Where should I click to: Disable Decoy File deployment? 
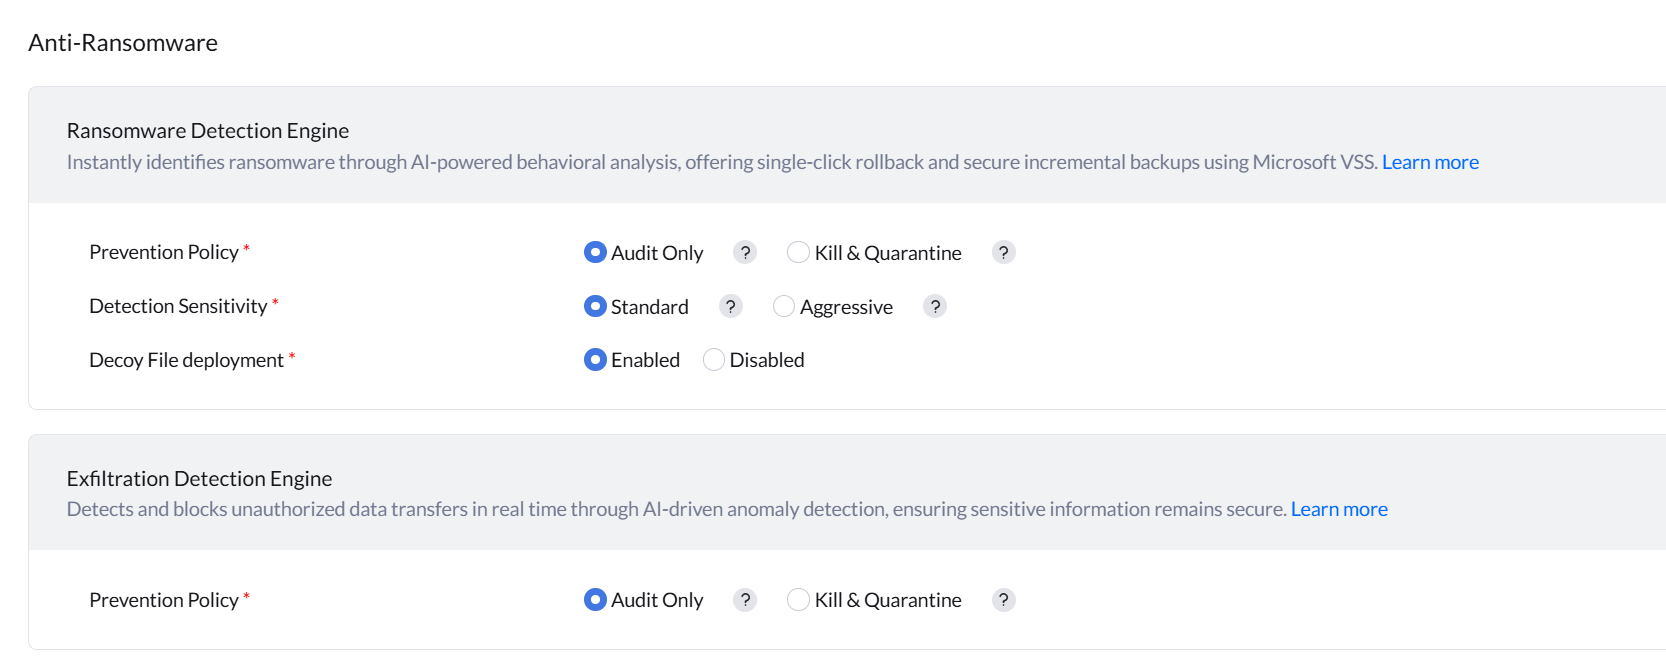(714, 360)
